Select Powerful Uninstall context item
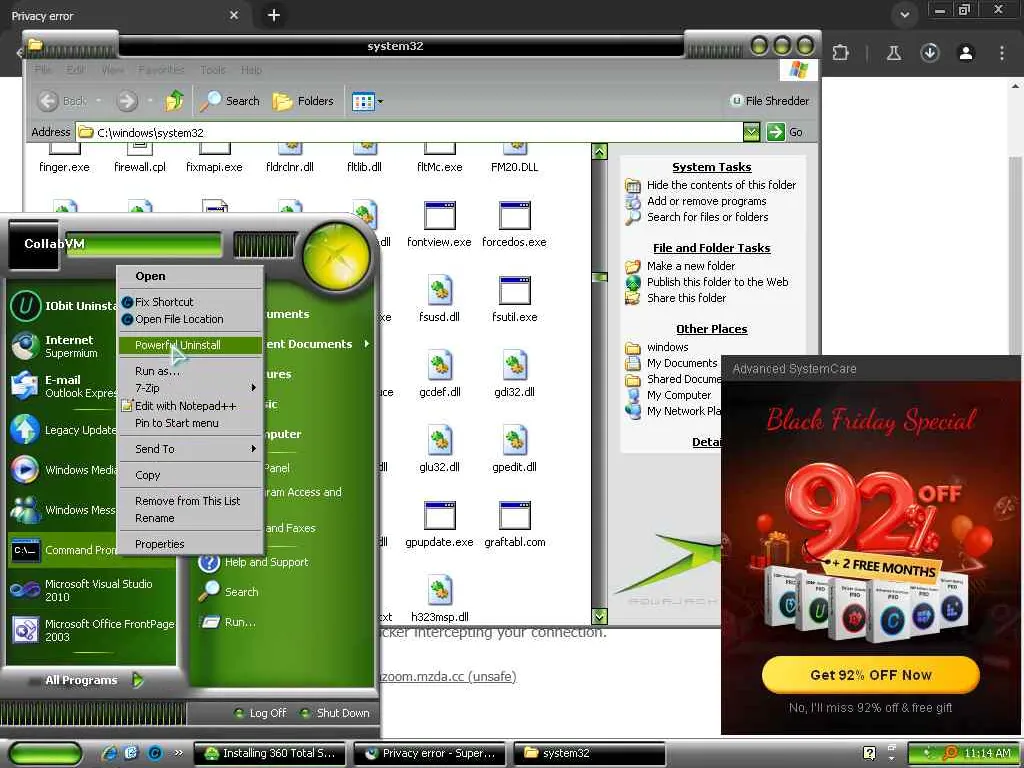Viewport: 1024px width, 768px height. tap(189, 345)
